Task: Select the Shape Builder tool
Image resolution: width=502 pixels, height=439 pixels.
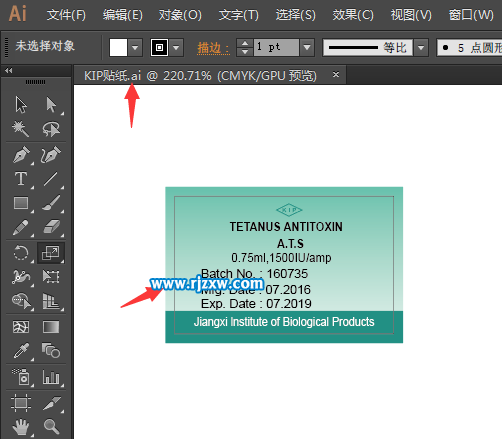Action: [x=21, y=301]
